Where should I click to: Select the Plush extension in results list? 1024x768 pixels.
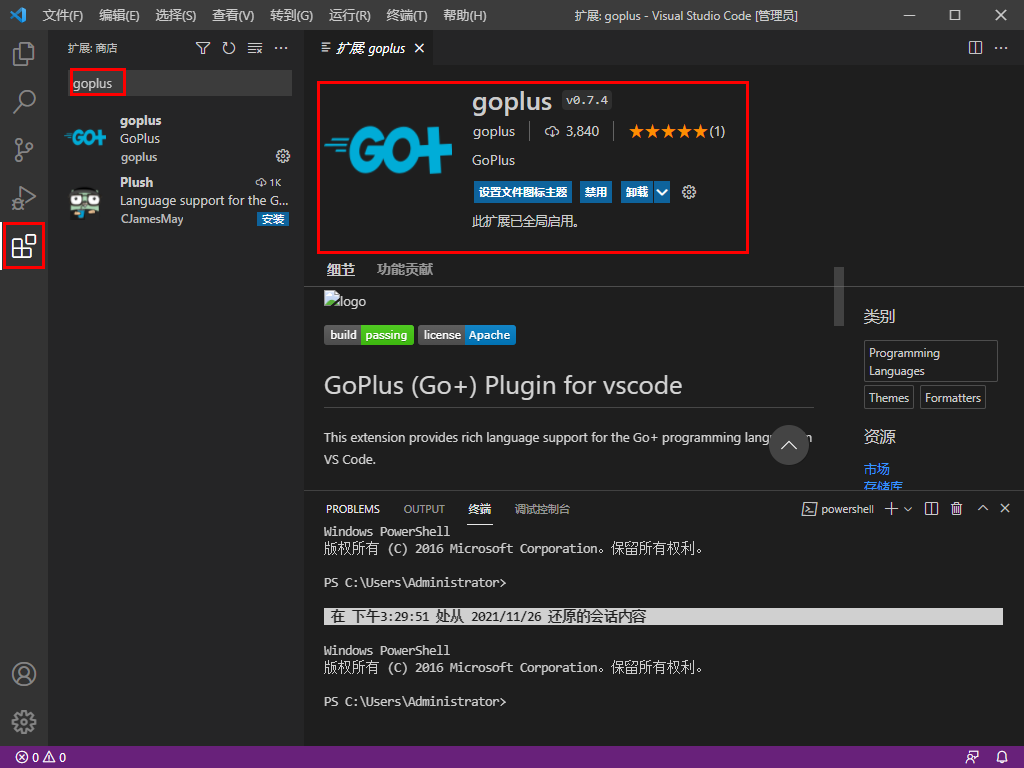click(x=176, y=201)
